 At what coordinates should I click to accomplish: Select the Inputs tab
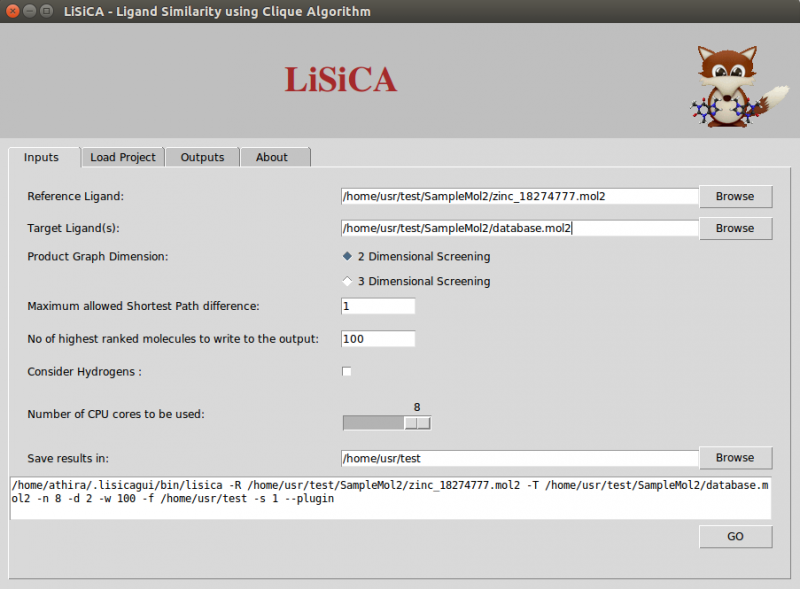pyautogui.click(x=42, y=157)
